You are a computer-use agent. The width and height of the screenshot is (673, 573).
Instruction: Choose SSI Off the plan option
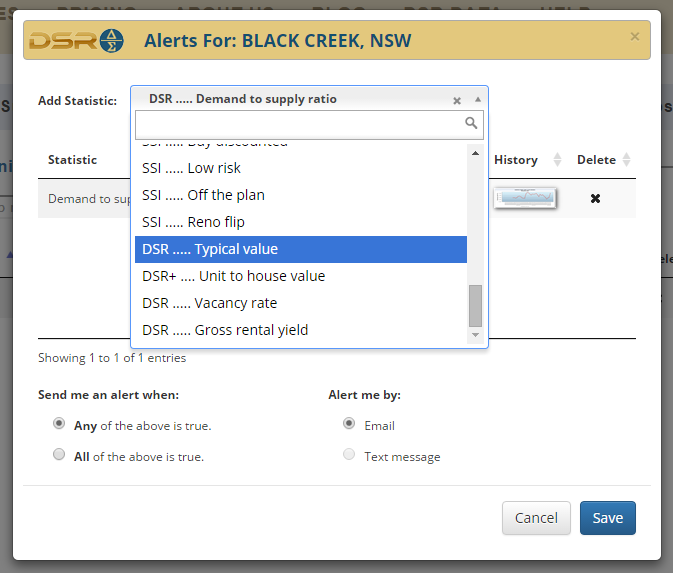pos(300,195)
